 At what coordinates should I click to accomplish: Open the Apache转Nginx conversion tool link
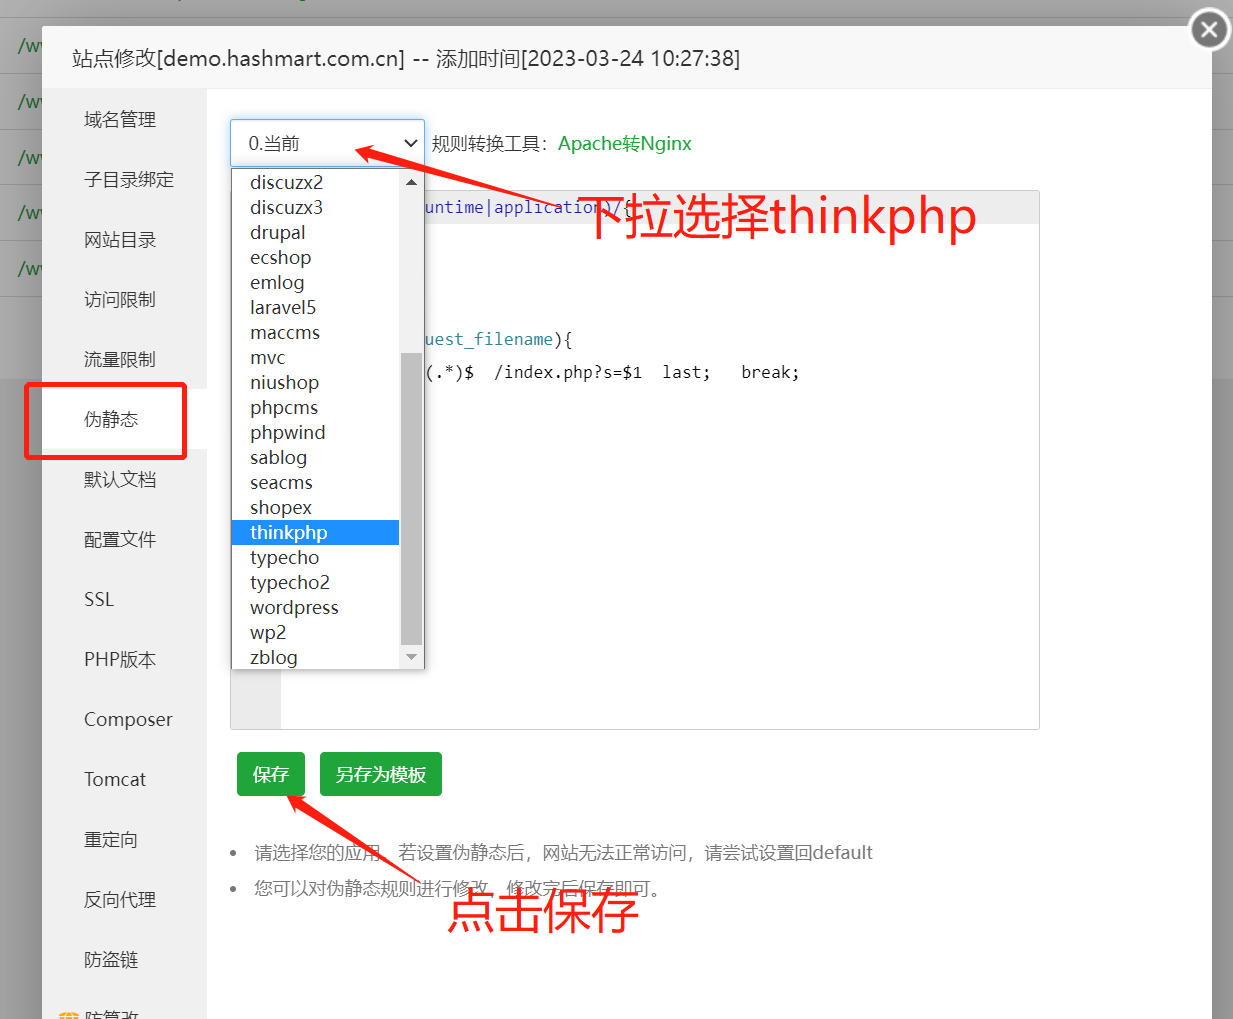pos(624,143)
